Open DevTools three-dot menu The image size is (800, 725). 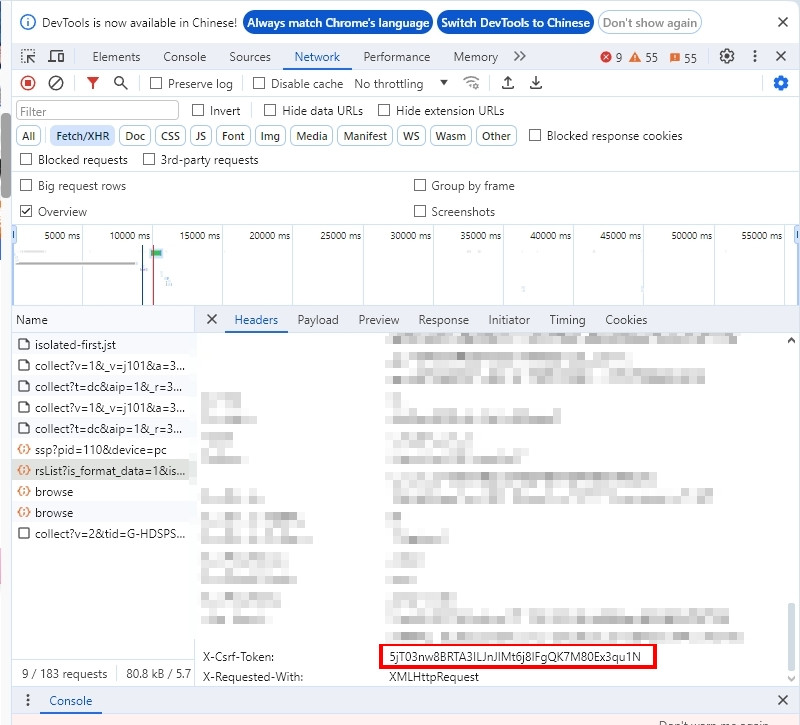pyautogui.click(x=755, y=56)
